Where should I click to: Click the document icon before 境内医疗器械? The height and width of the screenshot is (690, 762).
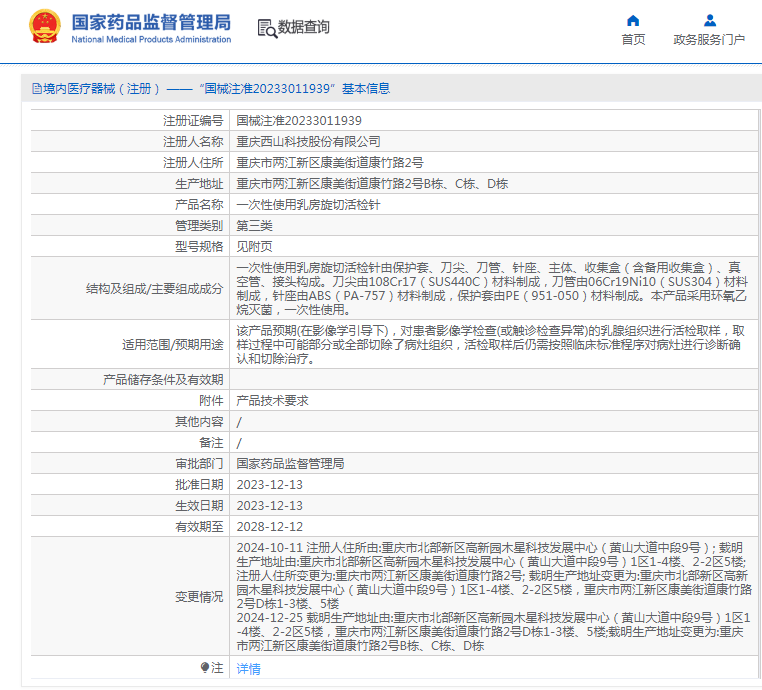click(36, 89)
